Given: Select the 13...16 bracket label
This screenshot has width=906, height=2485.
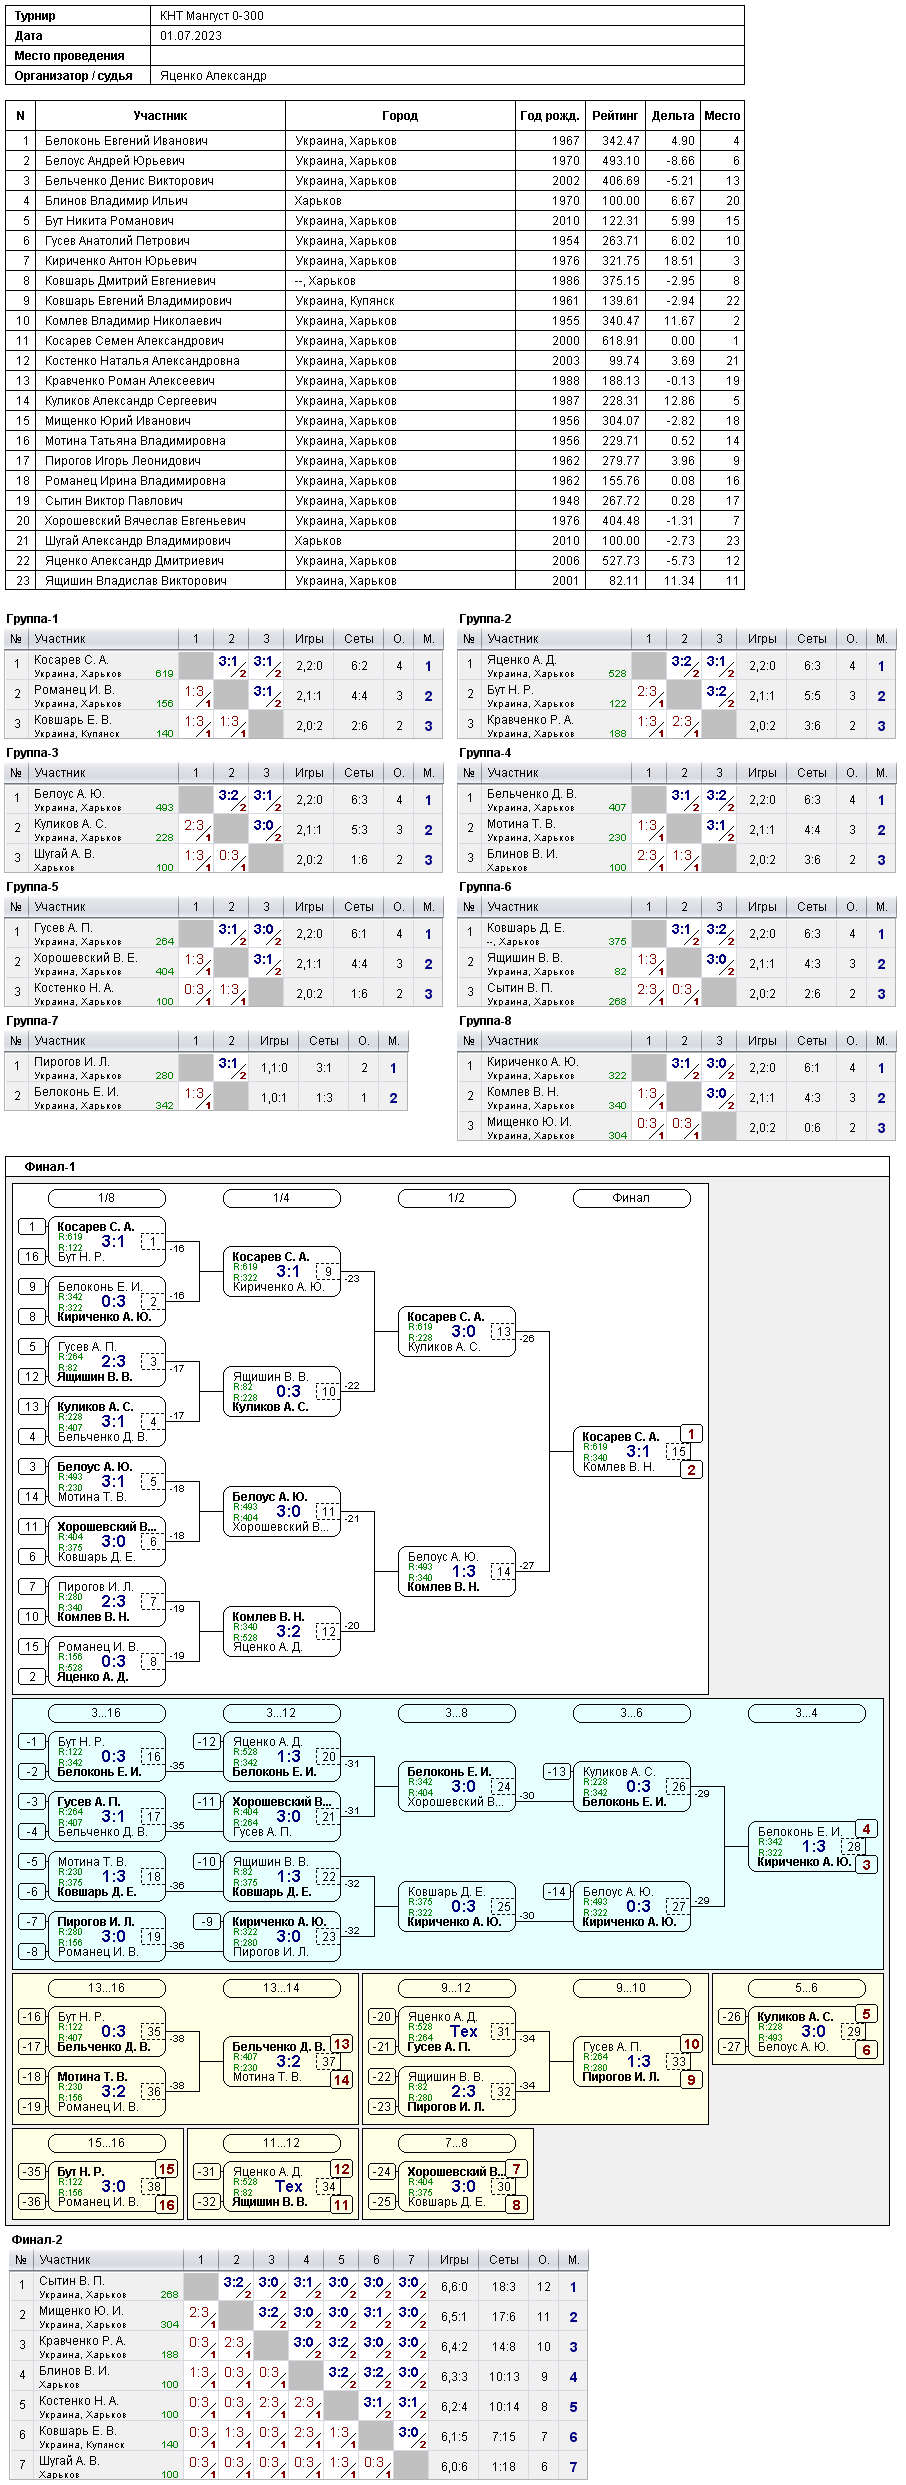Looking at the screenshot, I should pyautogui.click(x=107, y=1988).
